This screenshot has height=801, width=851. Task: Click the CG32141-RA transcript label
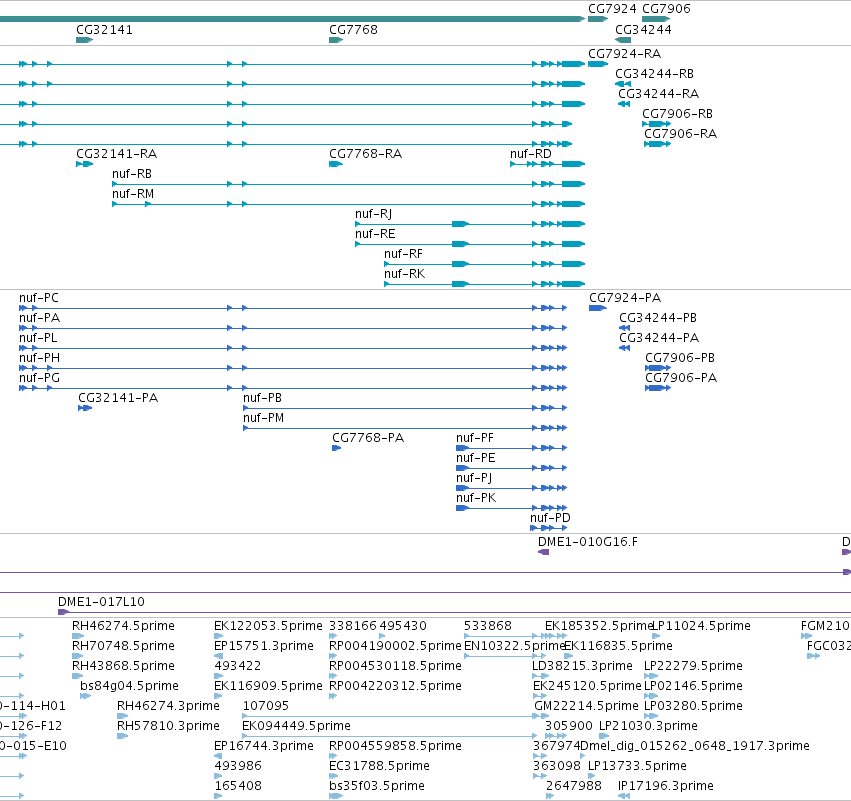tap(117, 154)
